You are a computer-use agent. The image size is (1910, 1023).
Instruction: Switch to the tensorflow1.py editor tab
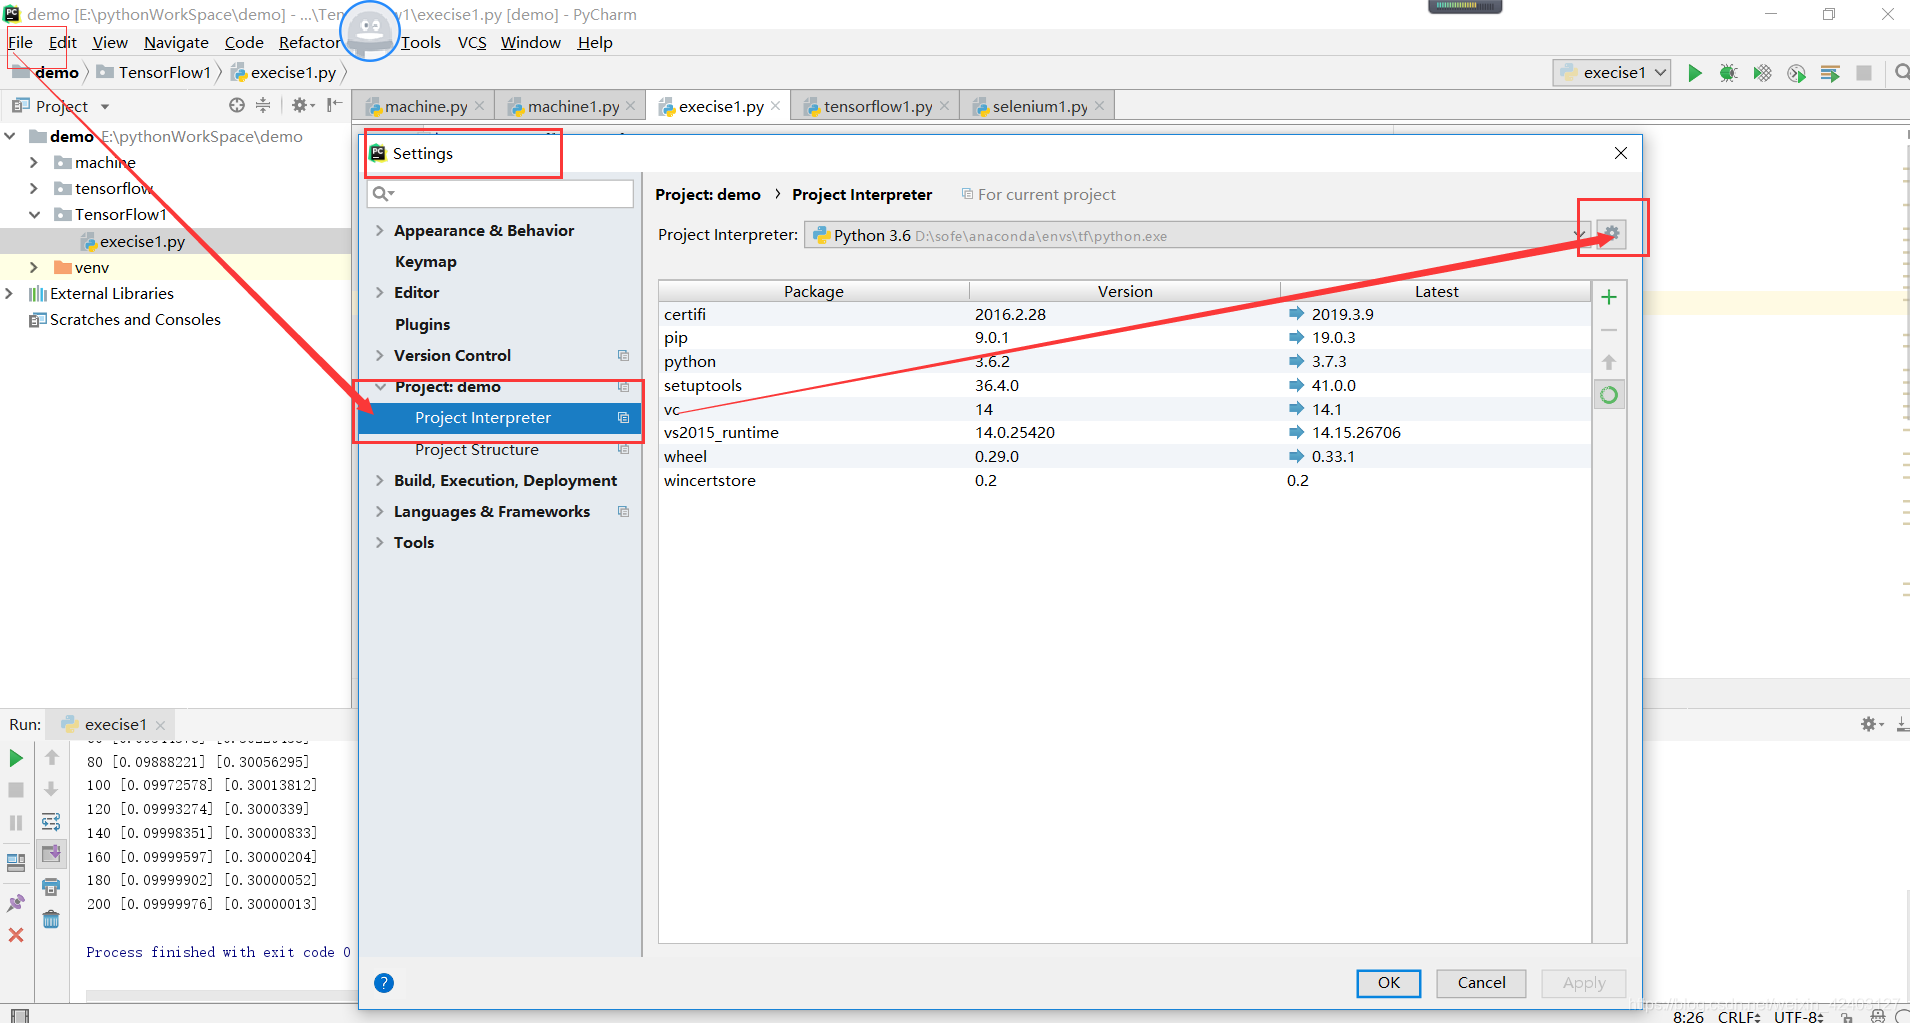[x=876, y=106]
